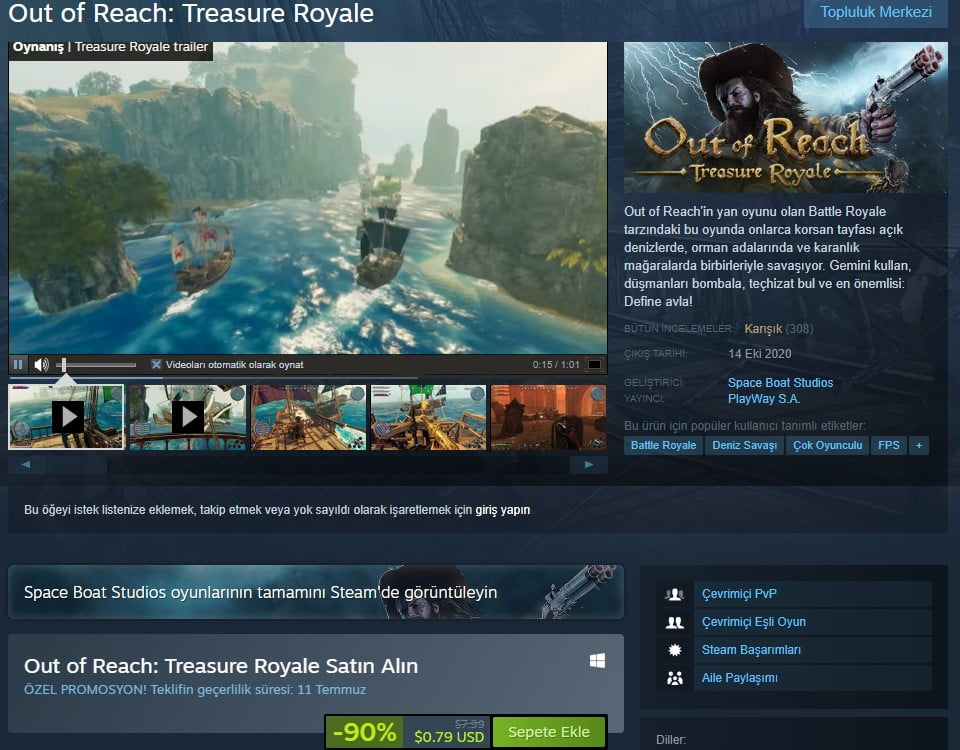Click the Çevrimiçi PvP people icon
Image resolution: width=960 pixels, height=750 pixels.
pos(674,593)
